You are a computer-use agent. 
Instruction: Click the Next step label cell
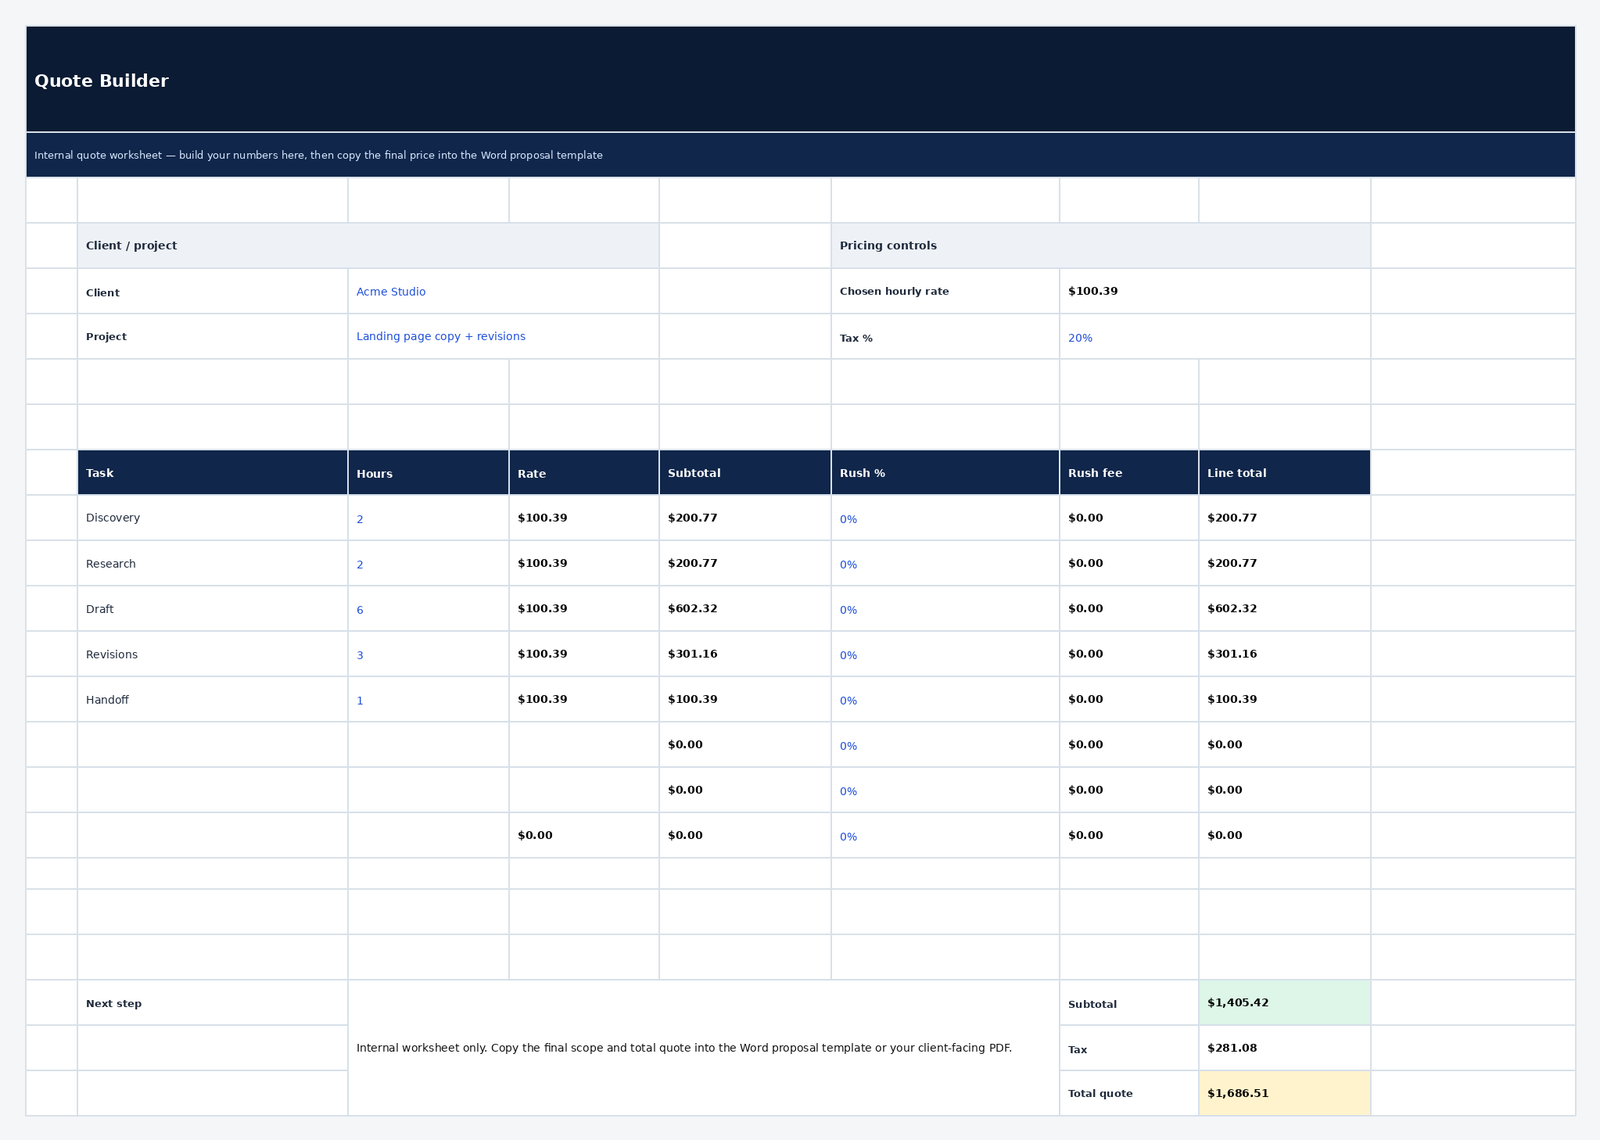[x=114, y=1002]
